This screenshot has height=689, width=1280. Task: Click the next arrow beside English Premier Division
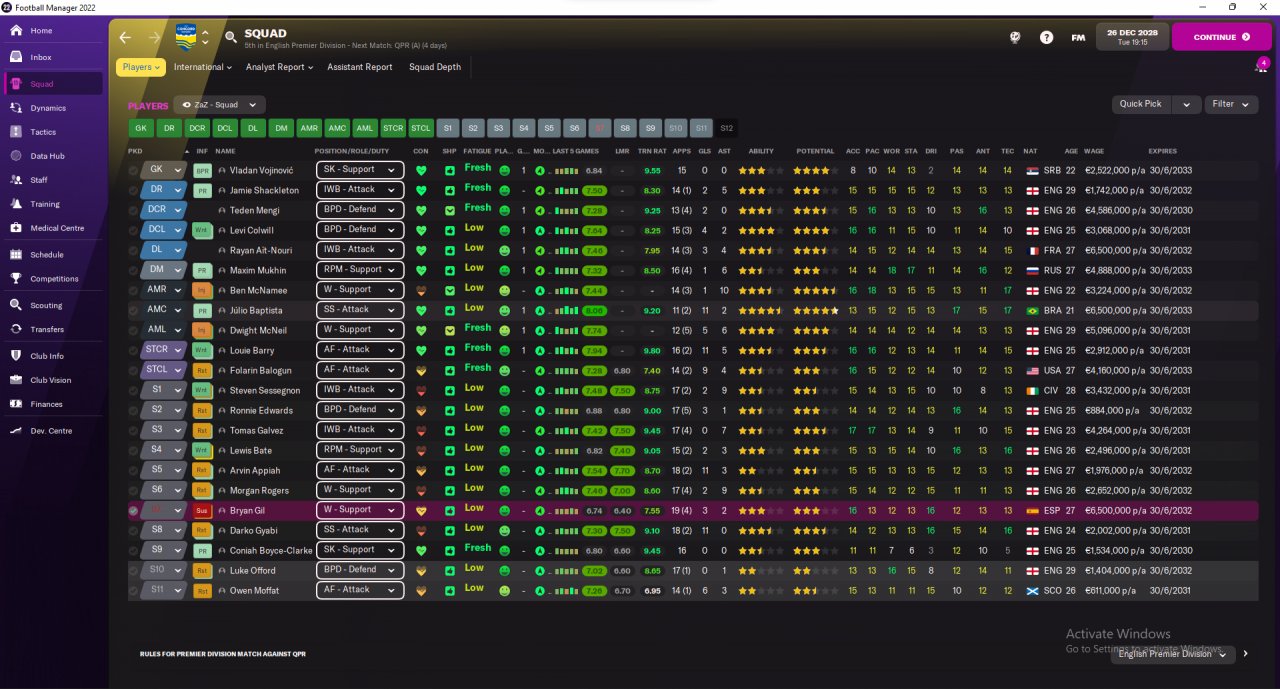[x=1245, y=654]
